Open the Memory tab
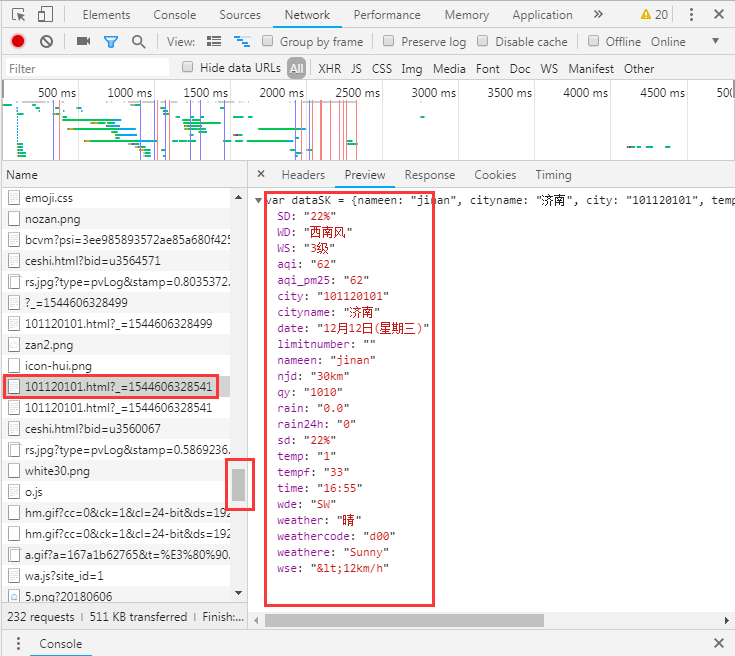 tap(466, 15)
